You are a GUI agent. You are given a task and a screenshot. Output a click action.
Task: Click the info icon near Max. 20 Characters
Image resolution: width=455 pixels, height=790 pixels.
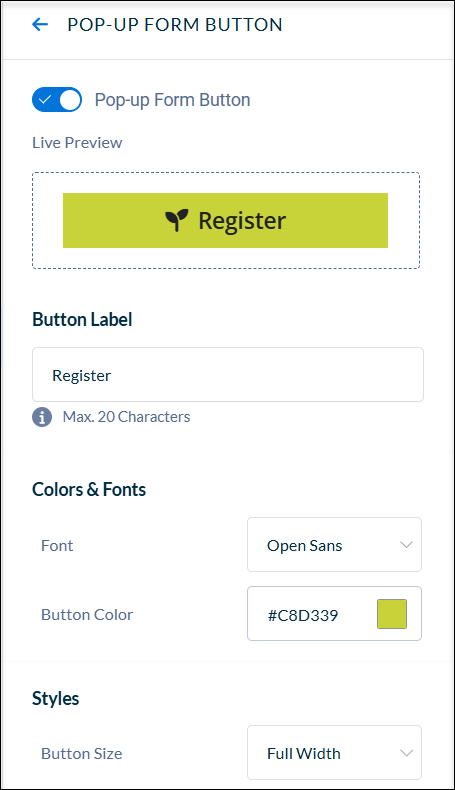(x=42, y=417)
